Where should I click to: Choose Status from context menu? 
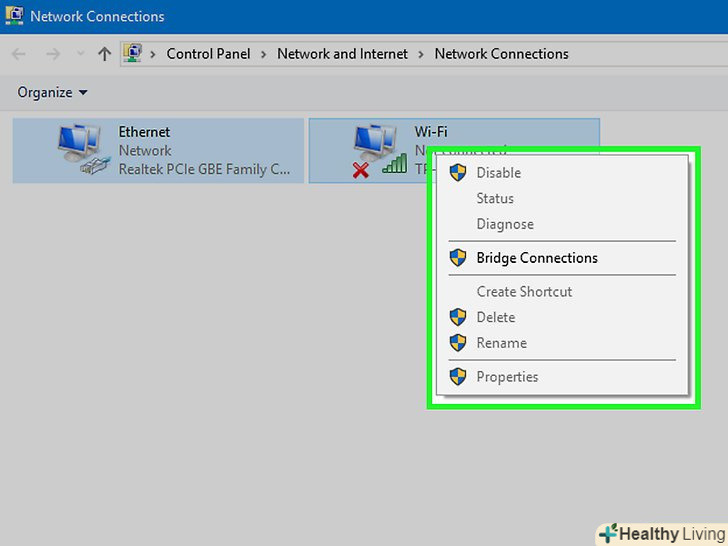click(x=562, y=199)
